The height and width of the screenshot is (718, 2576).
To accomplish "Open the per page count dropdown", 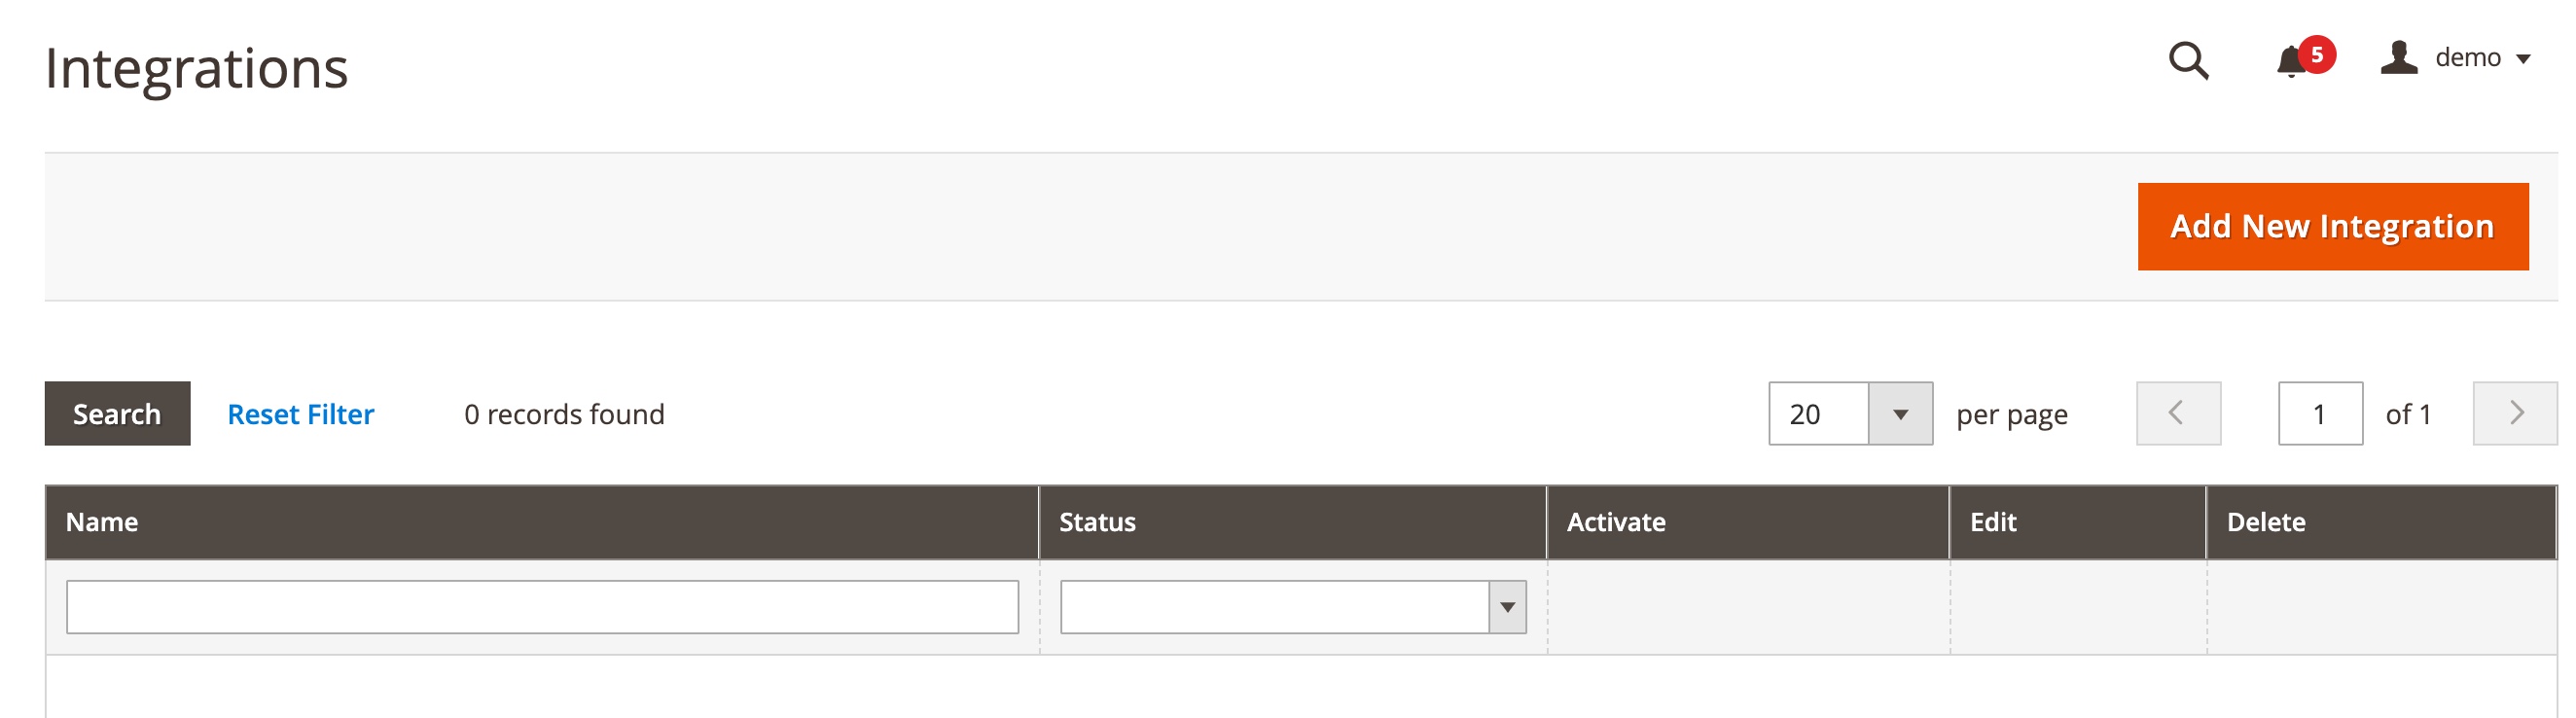I will (1899, 414).
